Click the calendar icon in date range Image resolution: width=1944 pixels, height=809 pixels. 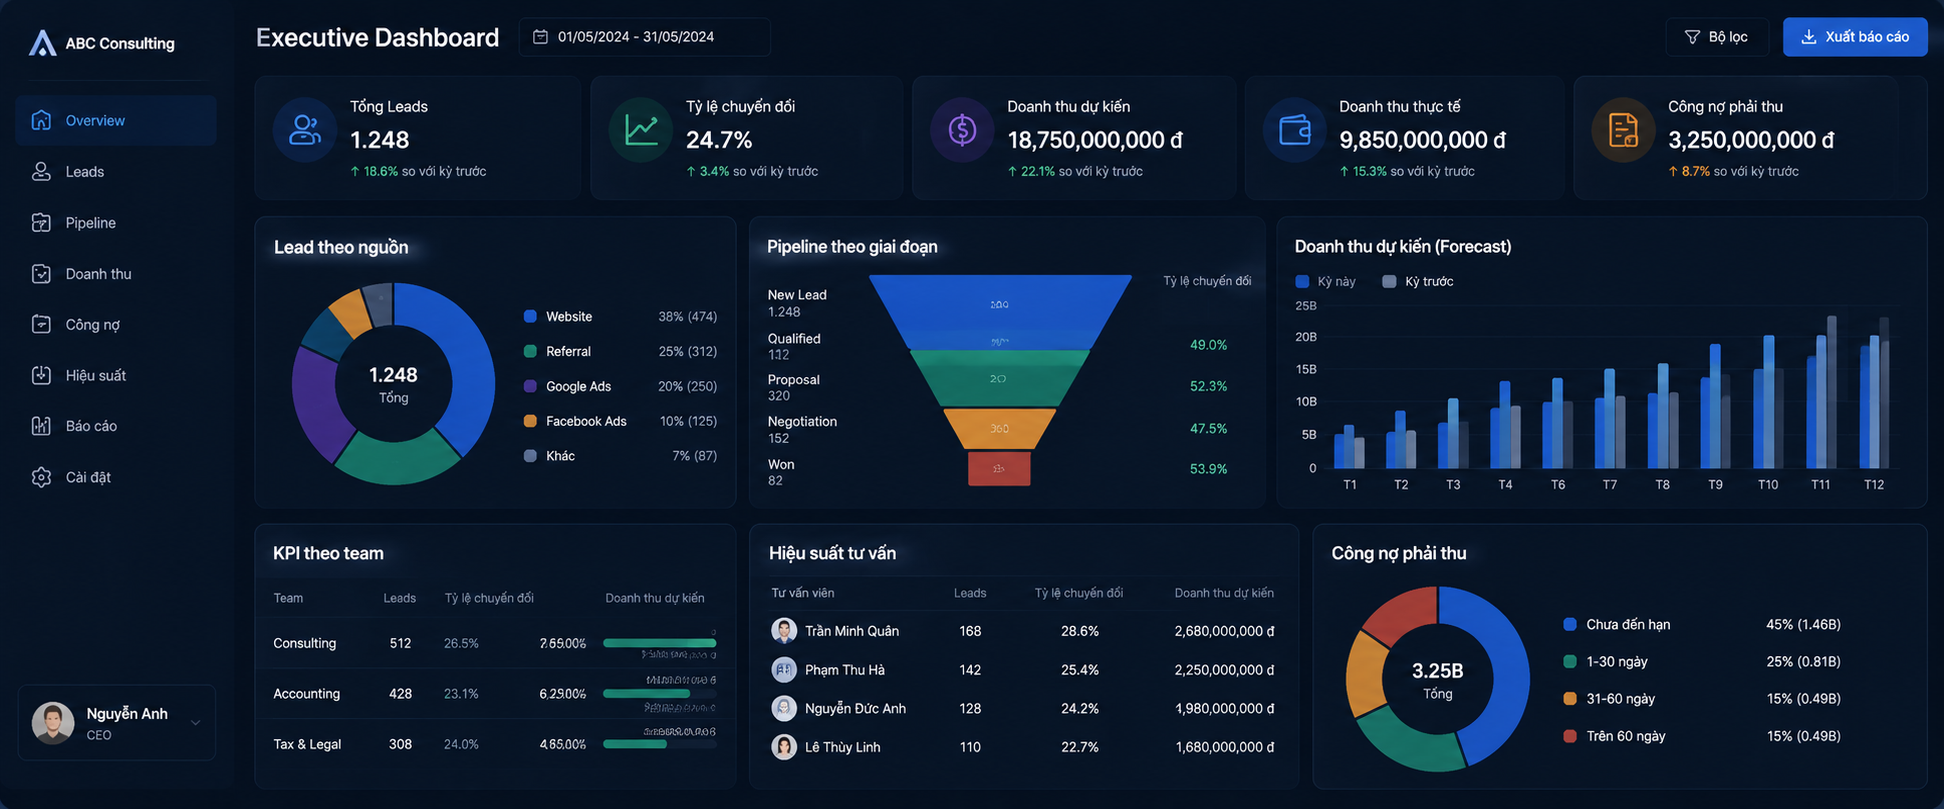pyautogui.click(x=540, y=37)
